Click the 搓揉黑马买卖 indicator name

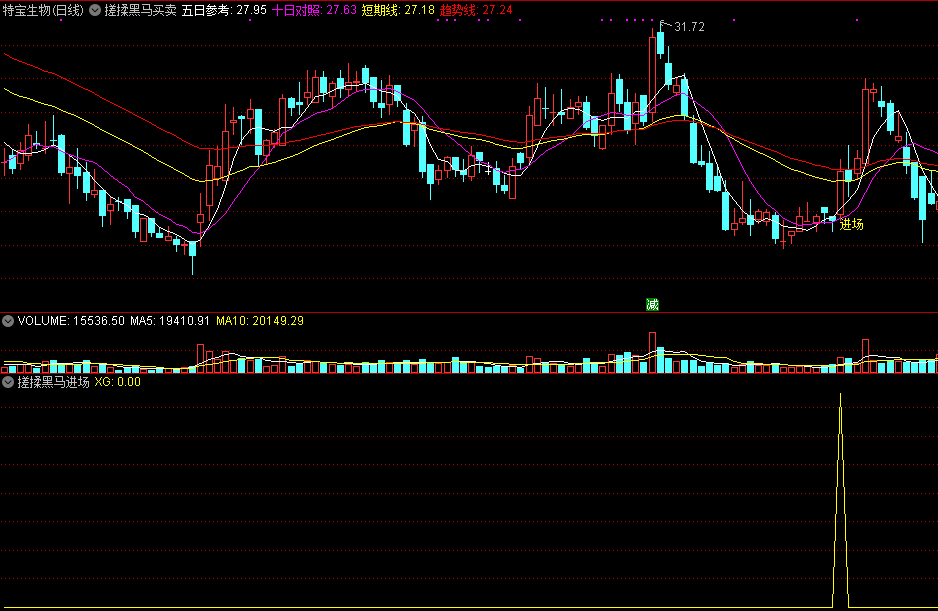[141, 10]
